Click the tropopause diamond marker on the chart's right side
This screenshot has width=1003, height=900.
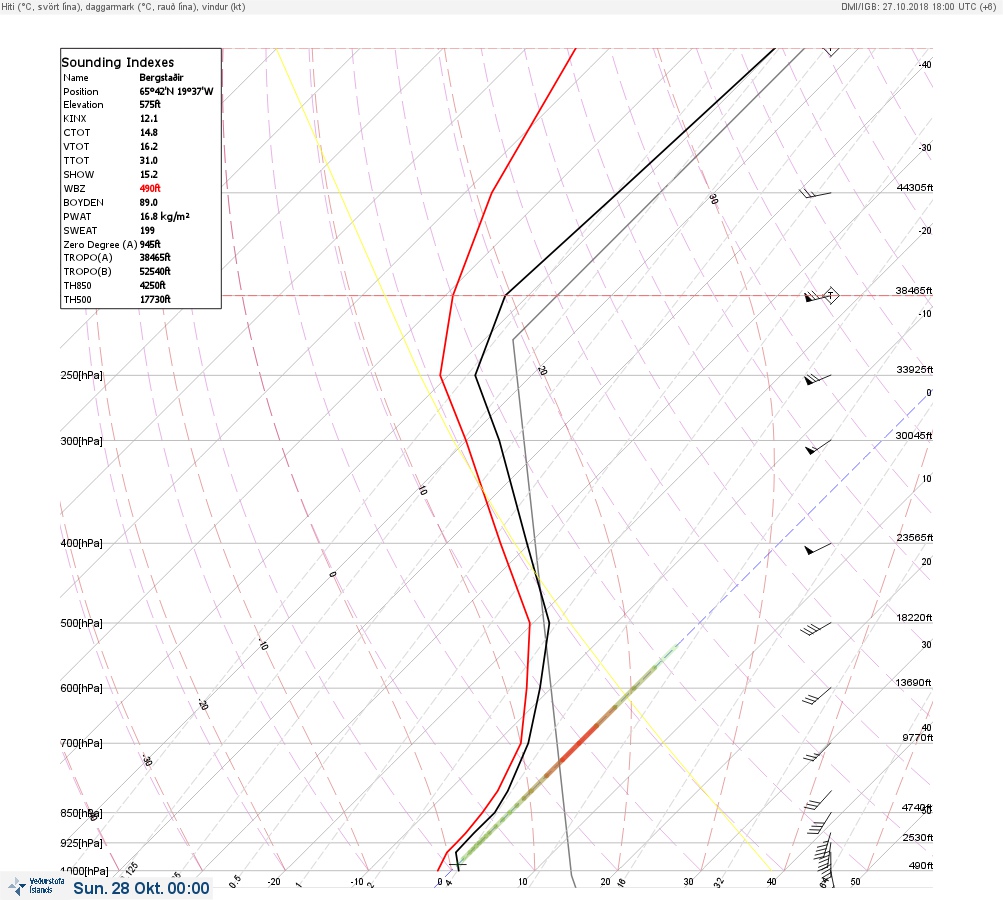(830, 295)
